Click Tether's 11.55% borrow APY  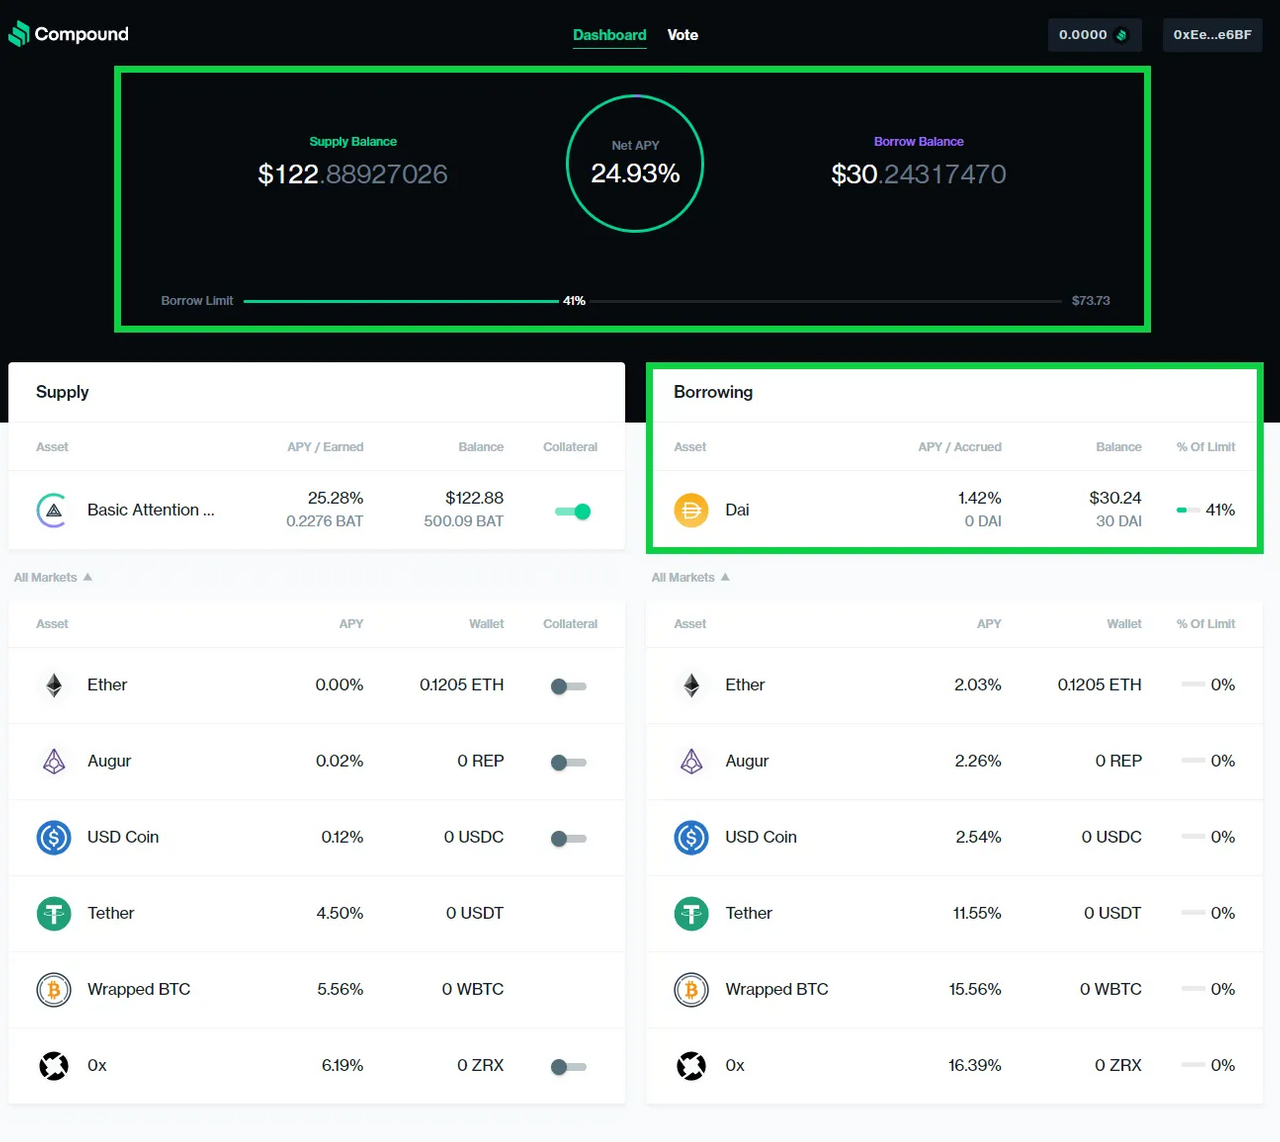point(977,913)
